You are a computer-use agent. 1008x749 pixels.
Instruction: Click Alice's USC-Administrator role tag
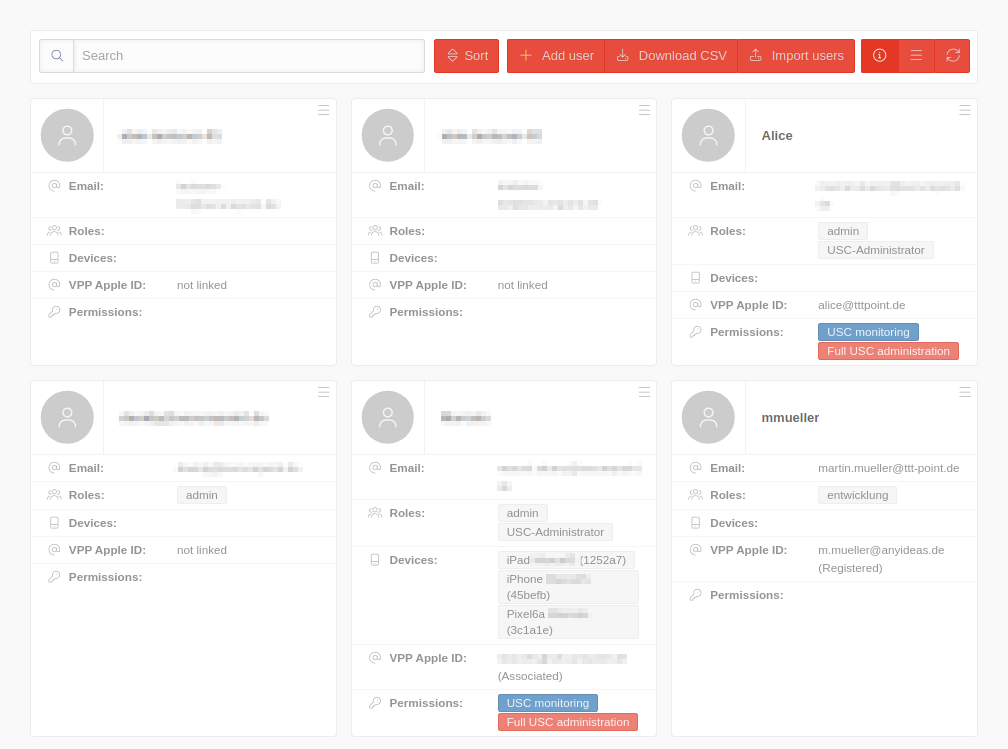875,250
